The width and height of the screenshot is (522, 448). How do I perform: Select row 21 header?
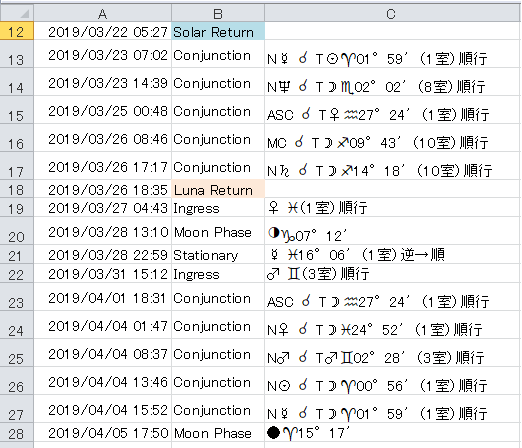[x=16, y=255]
